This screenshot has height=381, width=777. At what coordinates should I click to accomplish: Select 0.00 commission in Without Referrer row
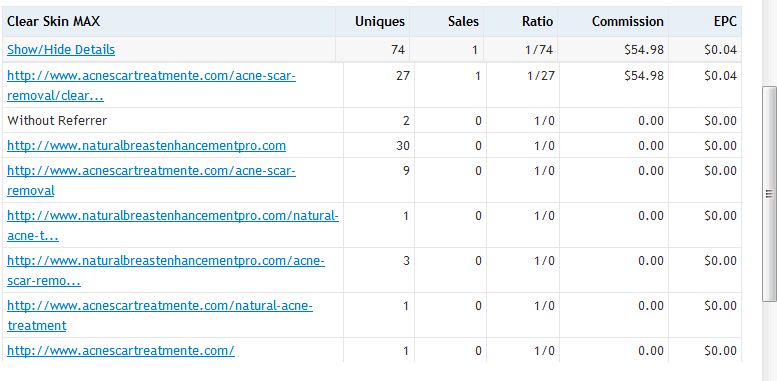coord(651,120)
